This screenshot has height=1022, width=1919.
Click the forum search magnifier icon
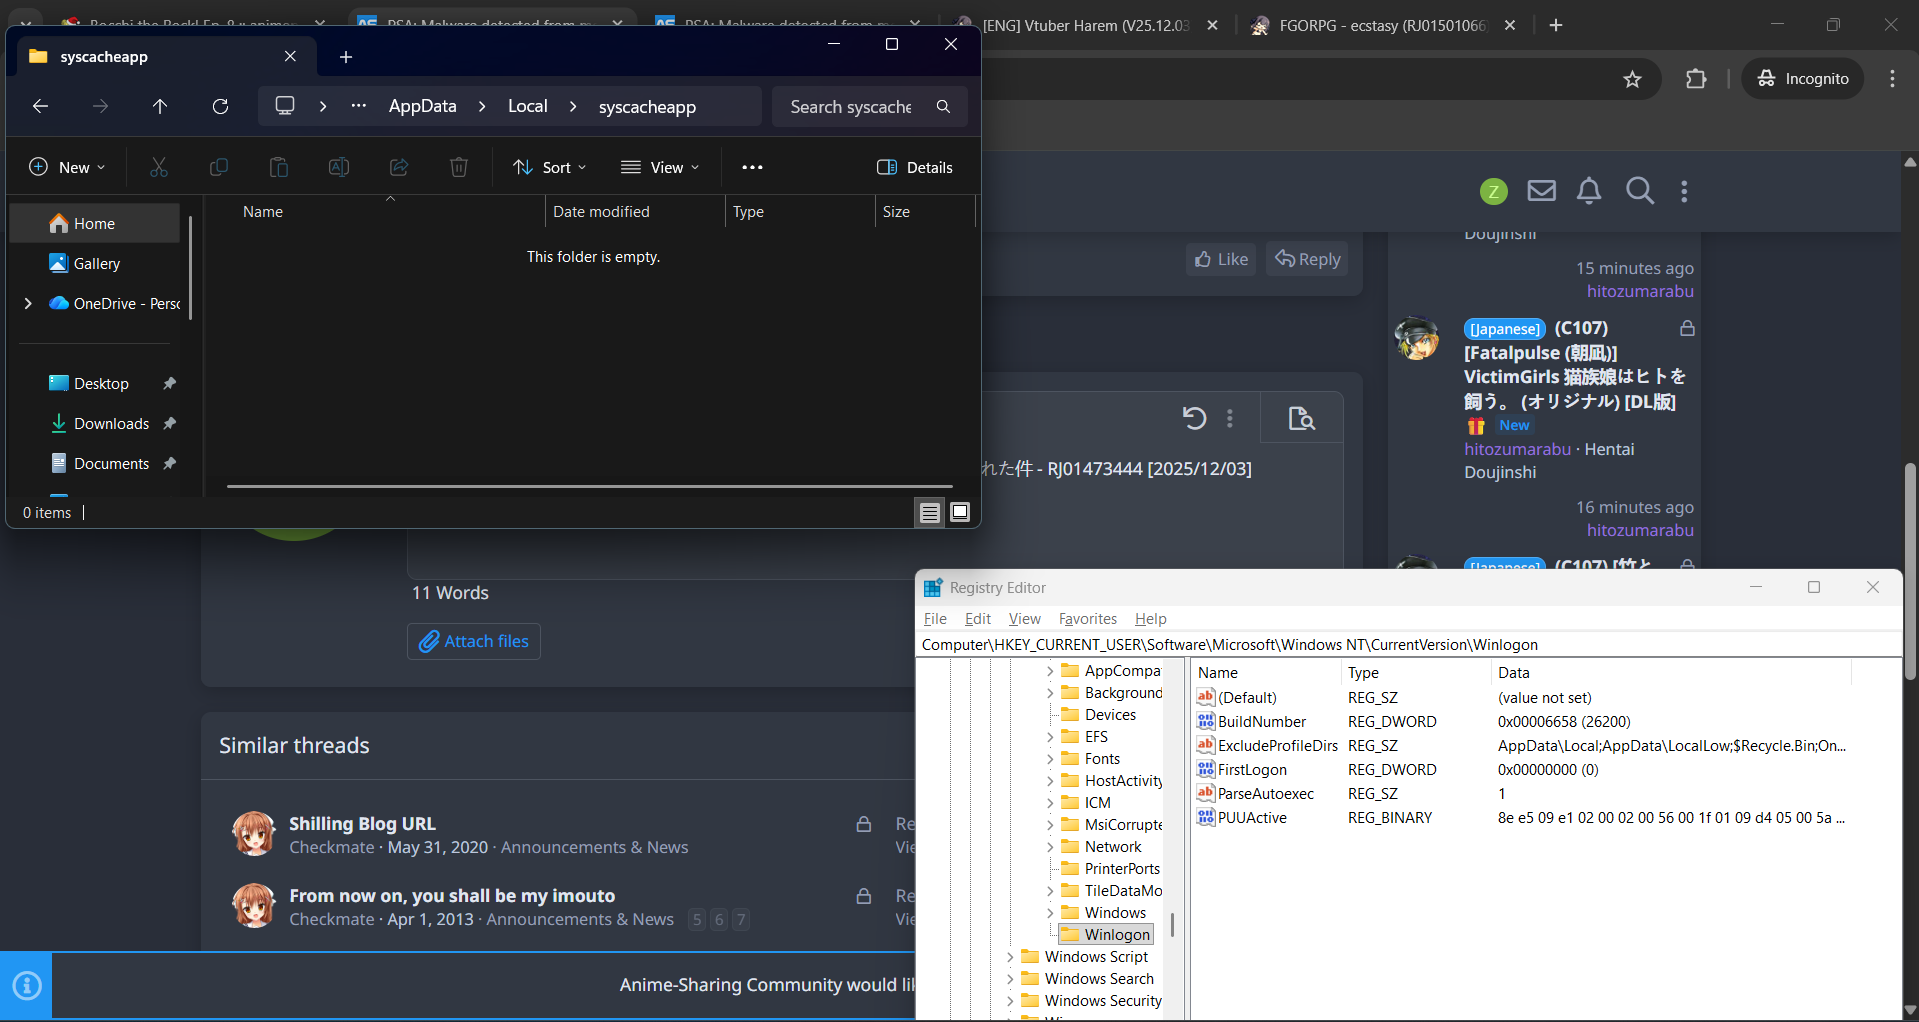(1640, 190)
